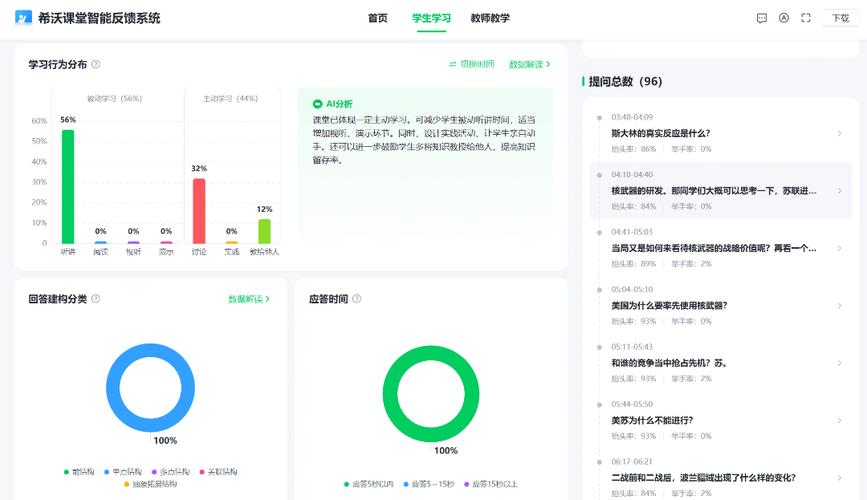Click help icon beside 学习行为分布
This screenshot has width=867, height=500.
96,64
